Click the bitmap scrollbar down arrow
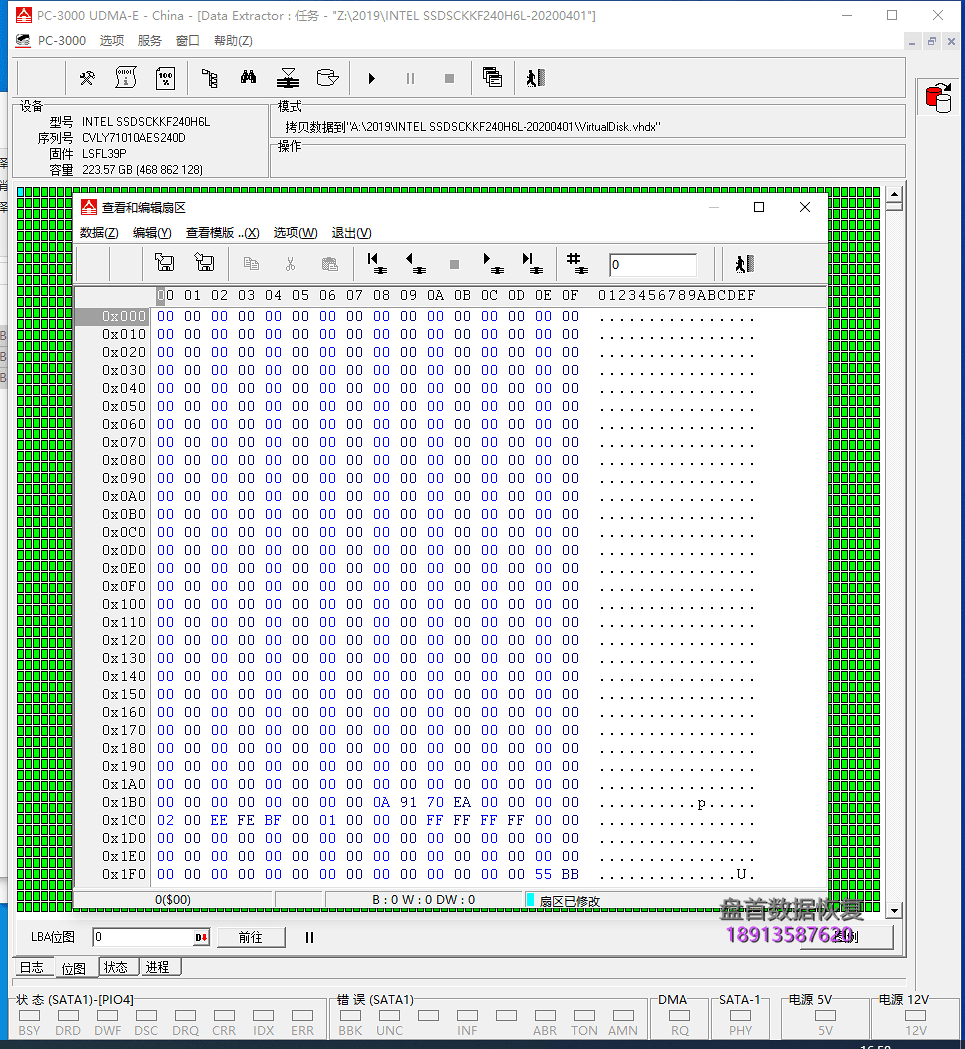The width and height of the screenshot is (965, 1049). coord(894,910)
